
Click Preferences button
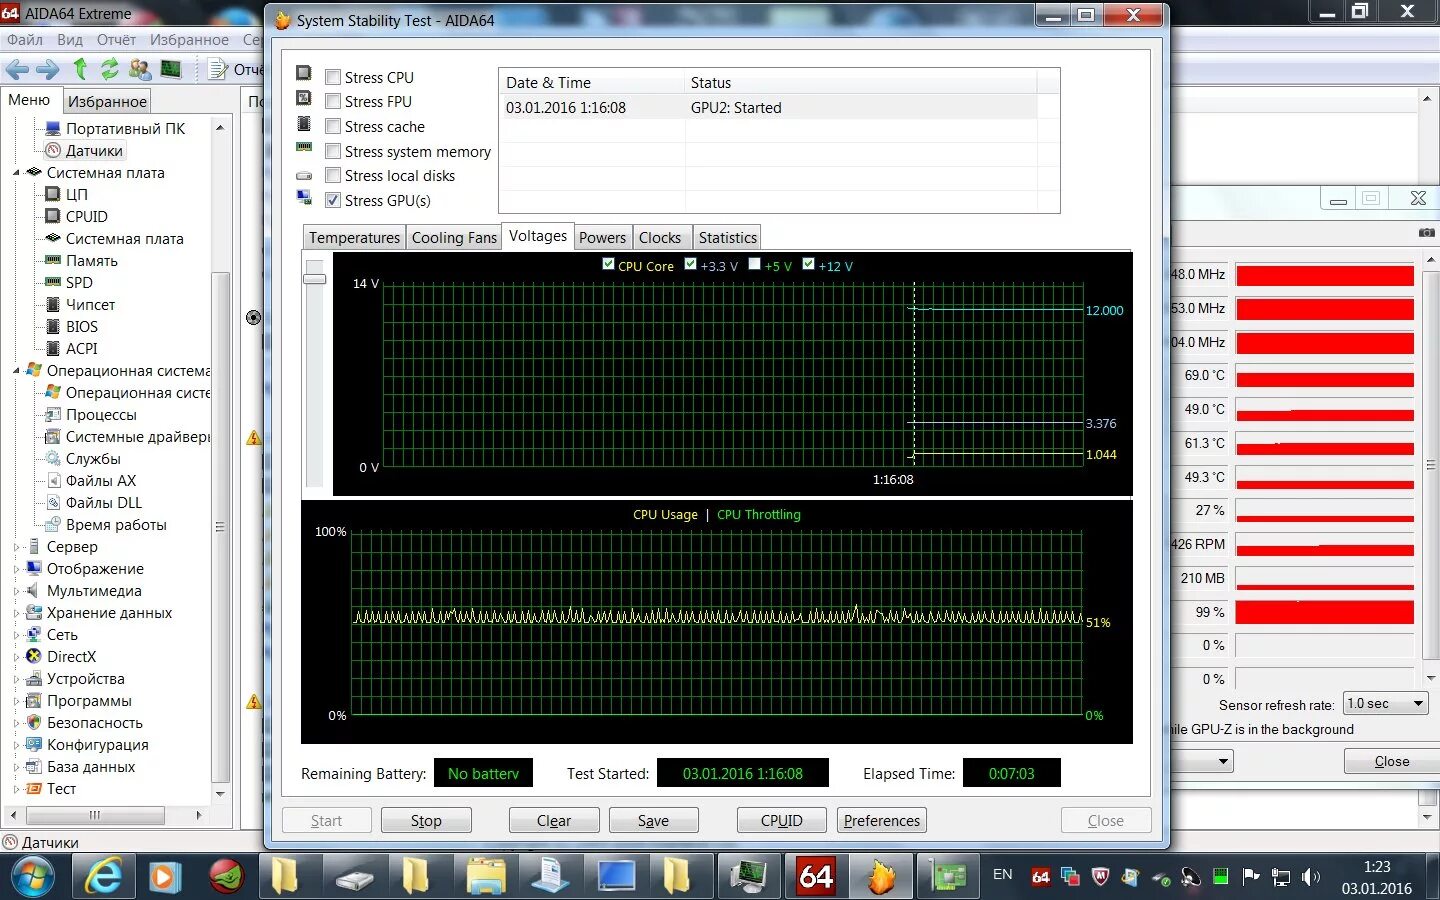coord(881,820)
